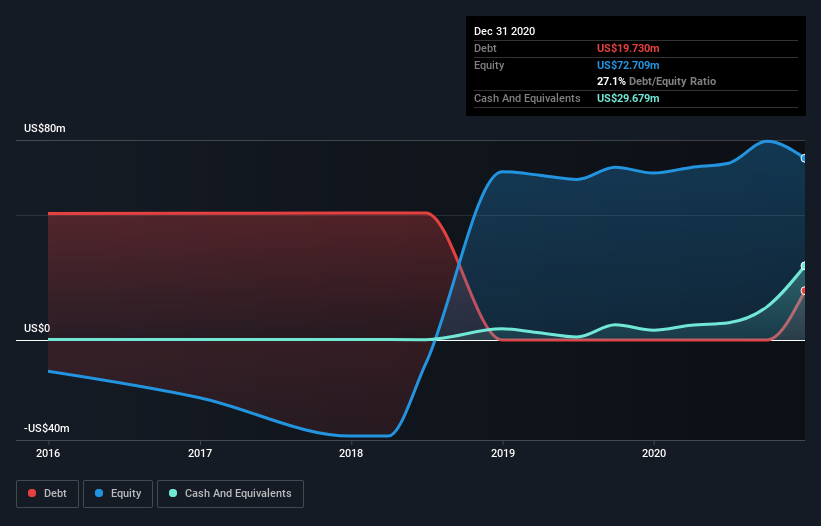The image size is (821, 526).
Task: Click the Dec 31 2020 tooltip date
Action: point(504,31)
